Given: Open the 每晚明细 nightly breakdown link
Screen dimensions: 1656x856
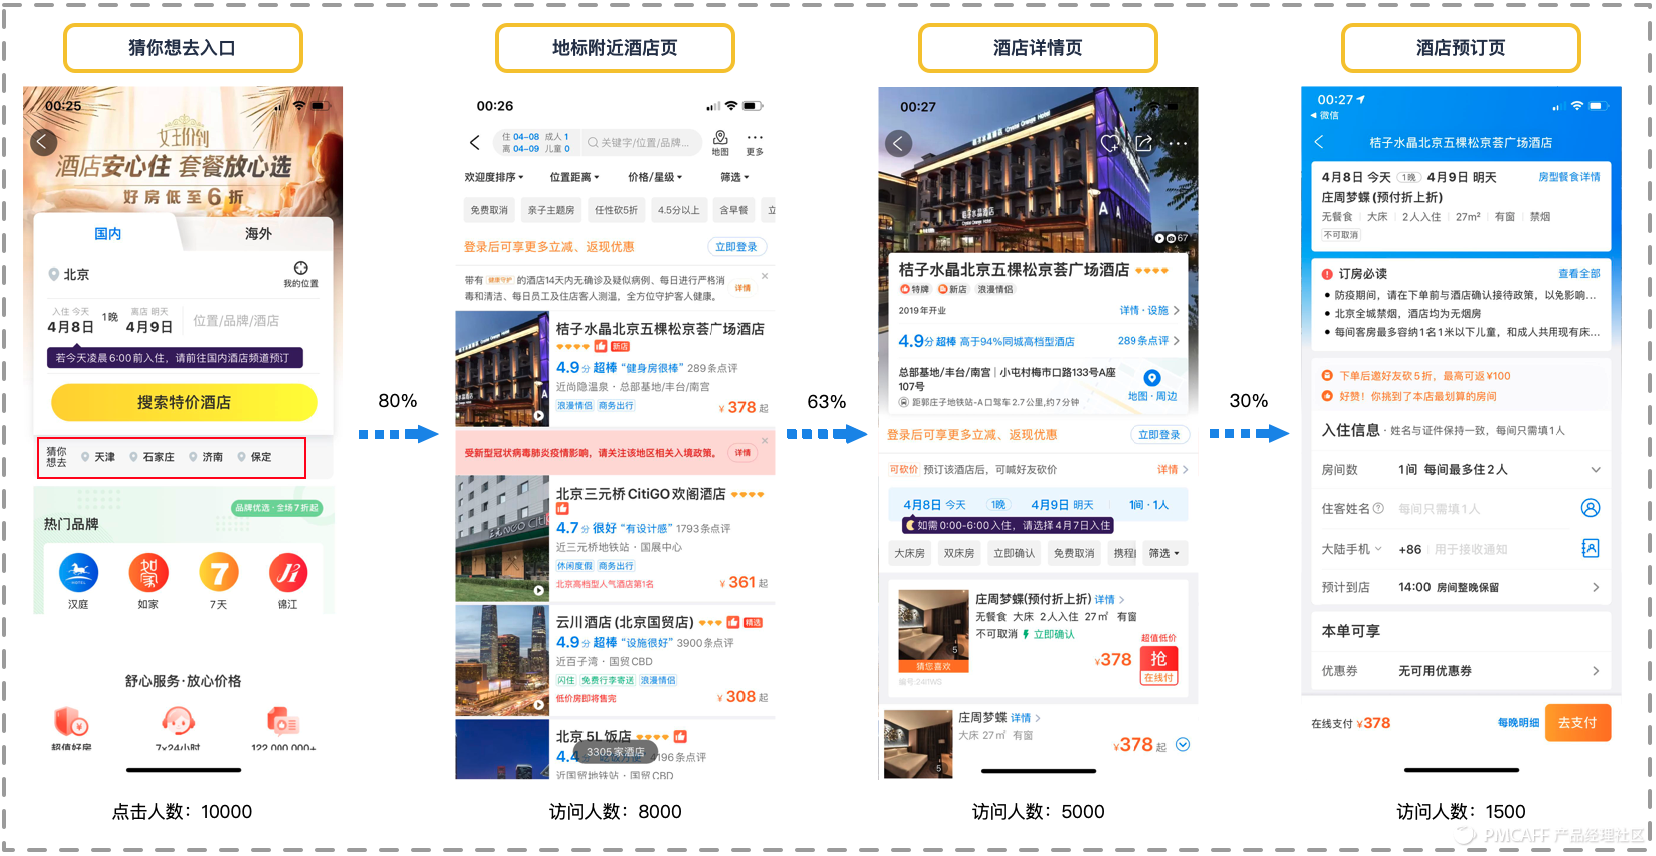Looking at the screenshot, I should 1518,723.
